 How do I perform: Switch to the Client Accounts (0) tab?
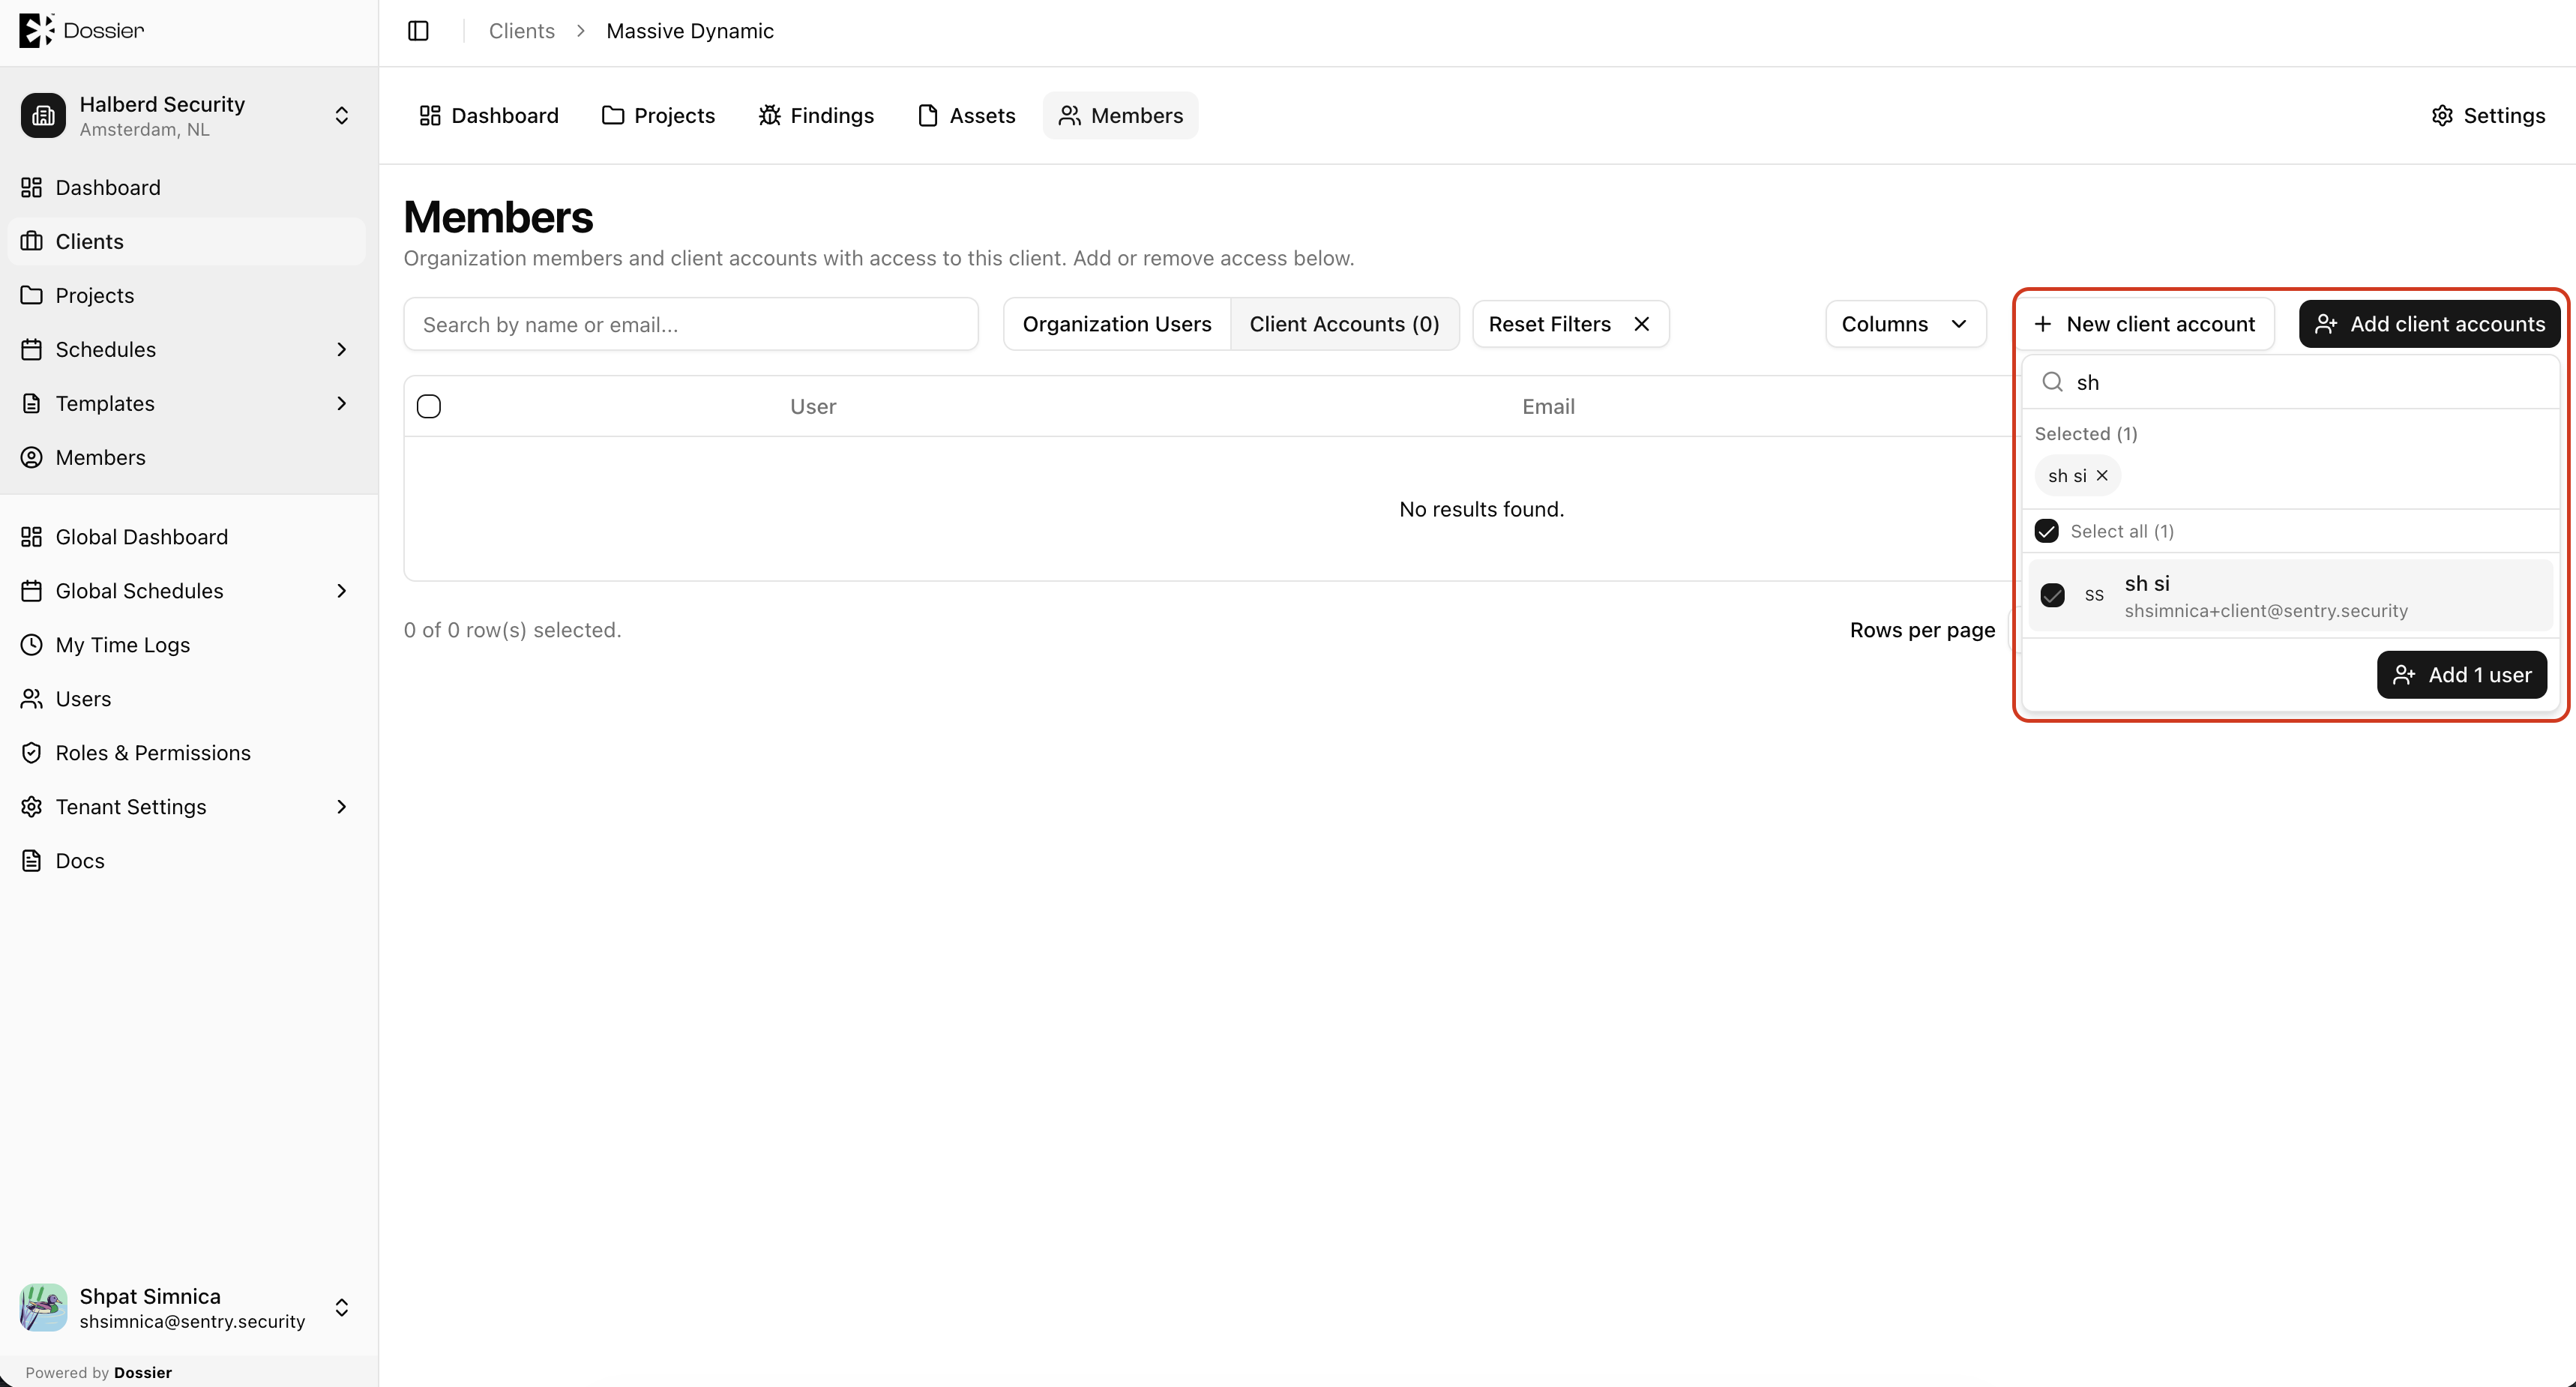(x=1344, y=324)
